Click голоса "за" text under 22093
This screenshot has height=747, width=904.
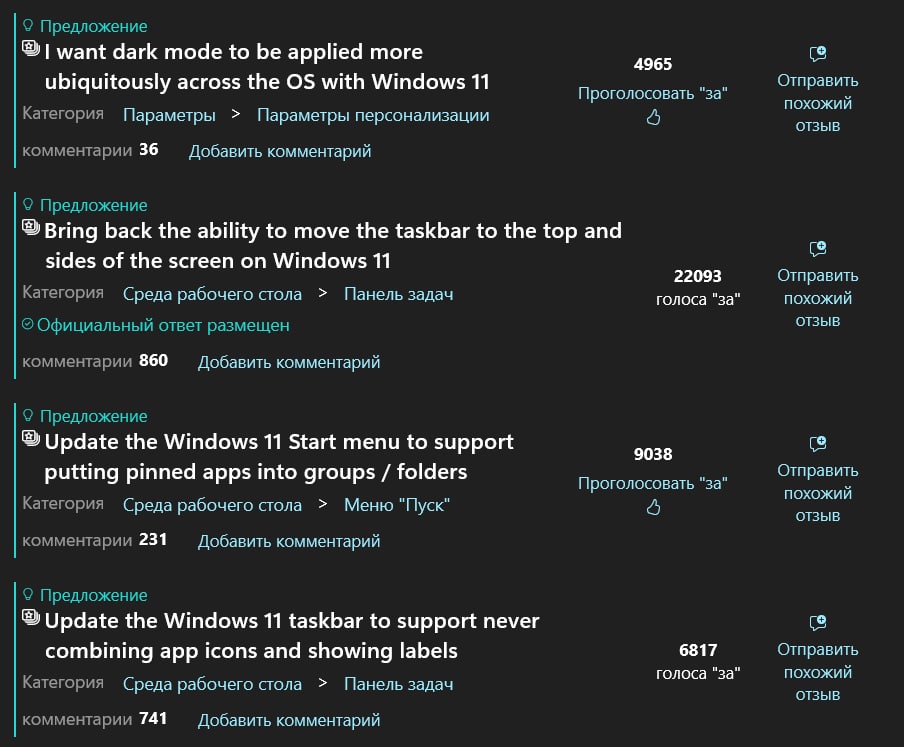(698, 300)
